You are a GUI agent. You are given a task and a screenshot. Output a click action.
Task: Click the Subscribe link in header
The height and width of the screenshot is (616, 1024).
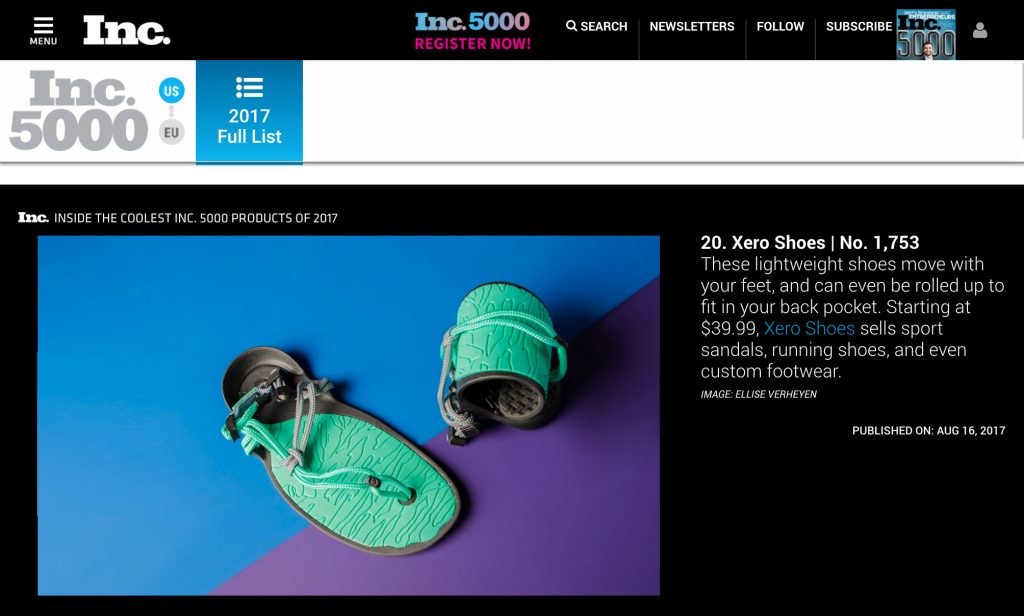click(859, 26)
